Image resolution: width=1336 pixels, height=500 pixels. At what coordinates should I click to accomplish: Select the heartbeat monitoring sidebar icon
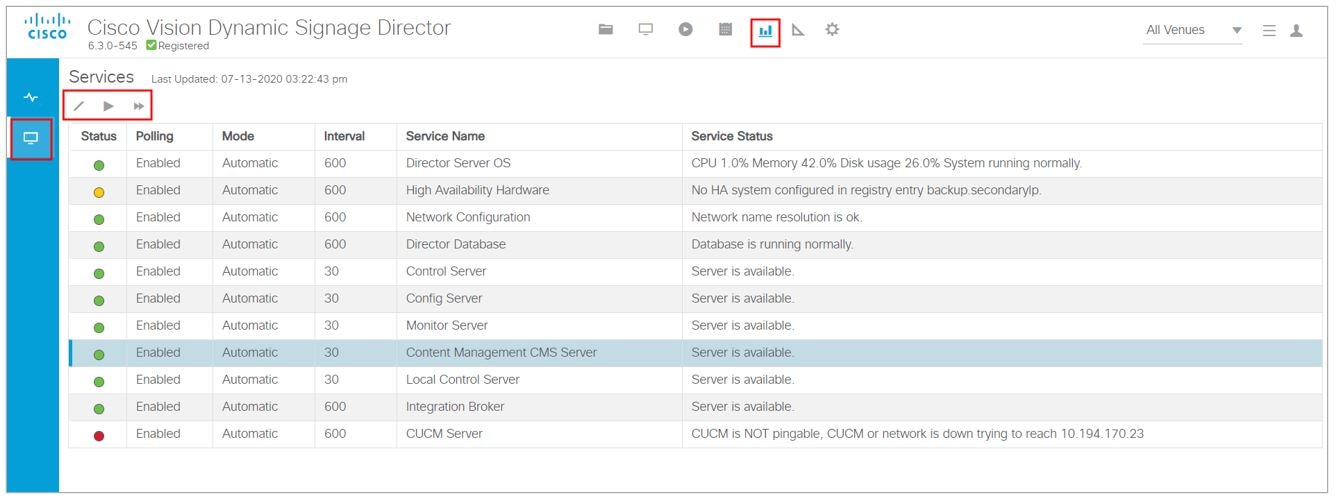32,98
